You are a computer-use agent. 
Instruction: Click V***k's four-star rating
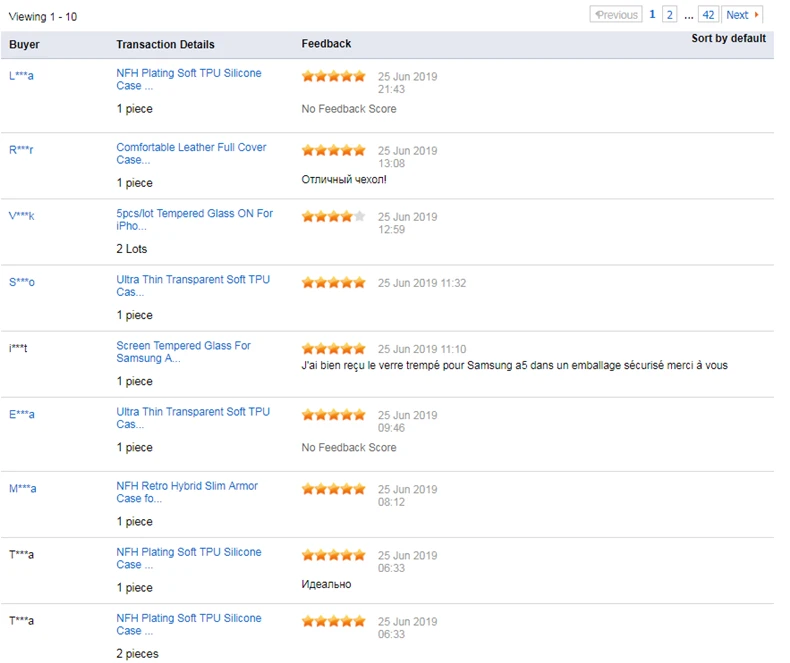[334, 216]
